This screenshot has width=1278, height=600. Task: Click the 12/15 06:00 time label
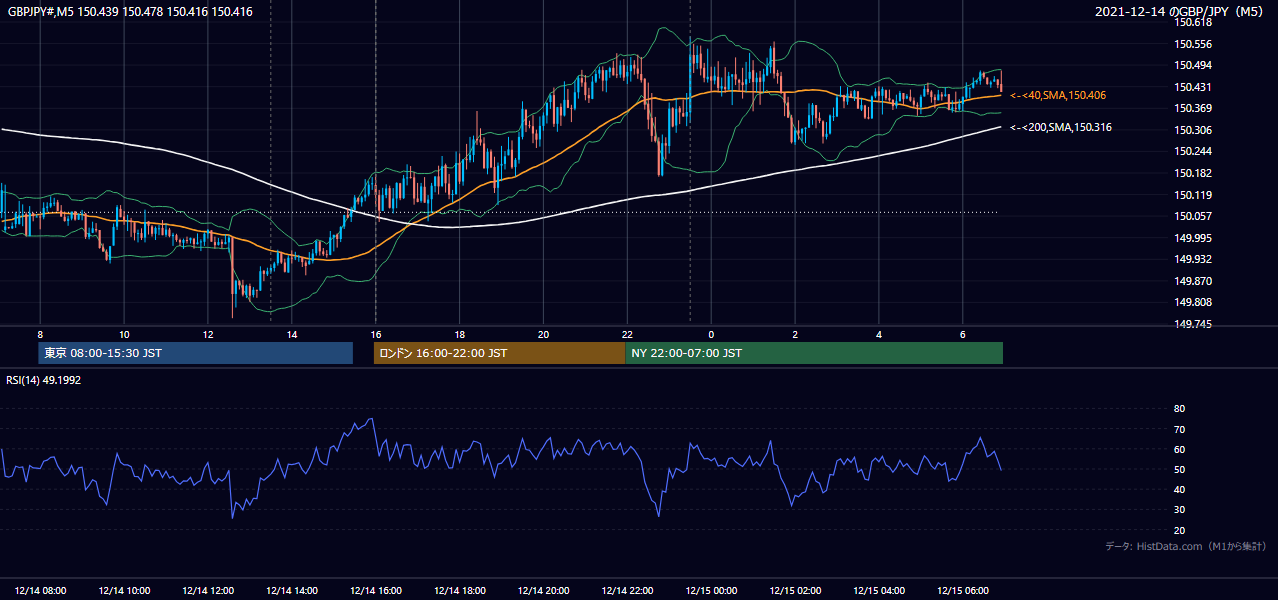pos(962,590)
